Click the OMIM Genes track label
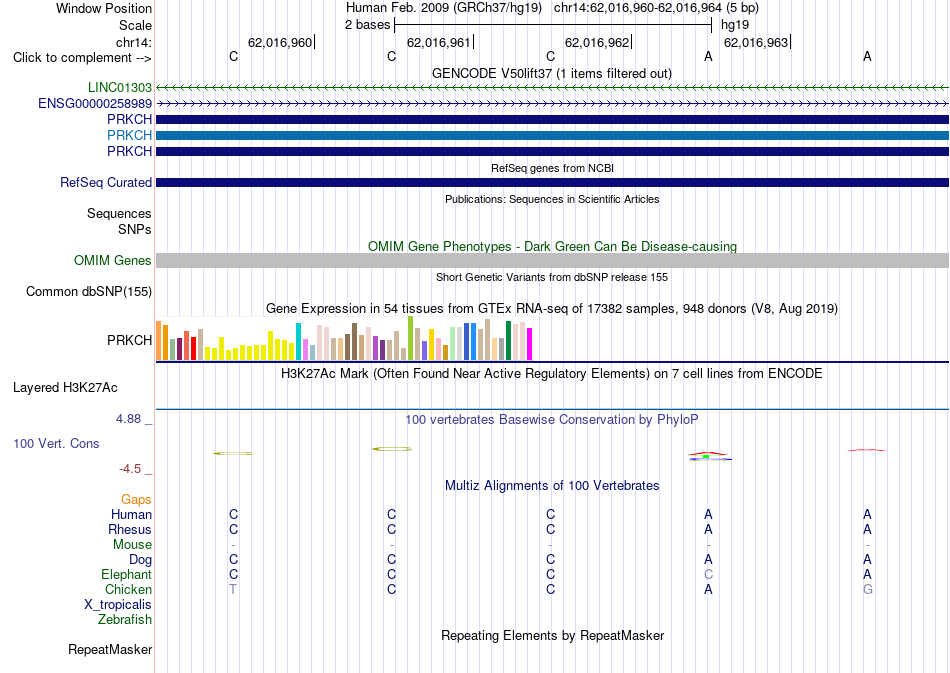 (113, 260)
